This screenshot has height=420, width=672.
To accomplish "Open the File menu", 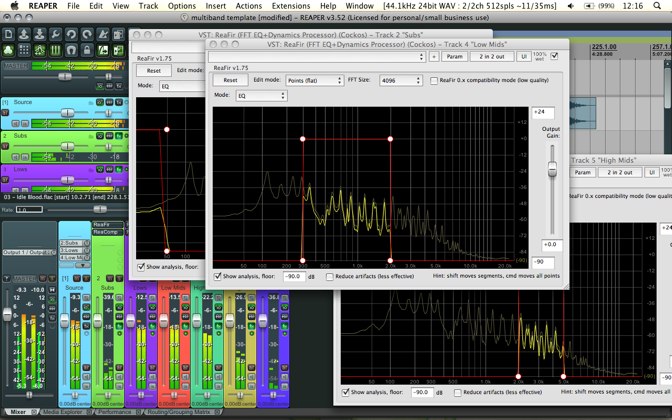I will click(x=73, y=6).
